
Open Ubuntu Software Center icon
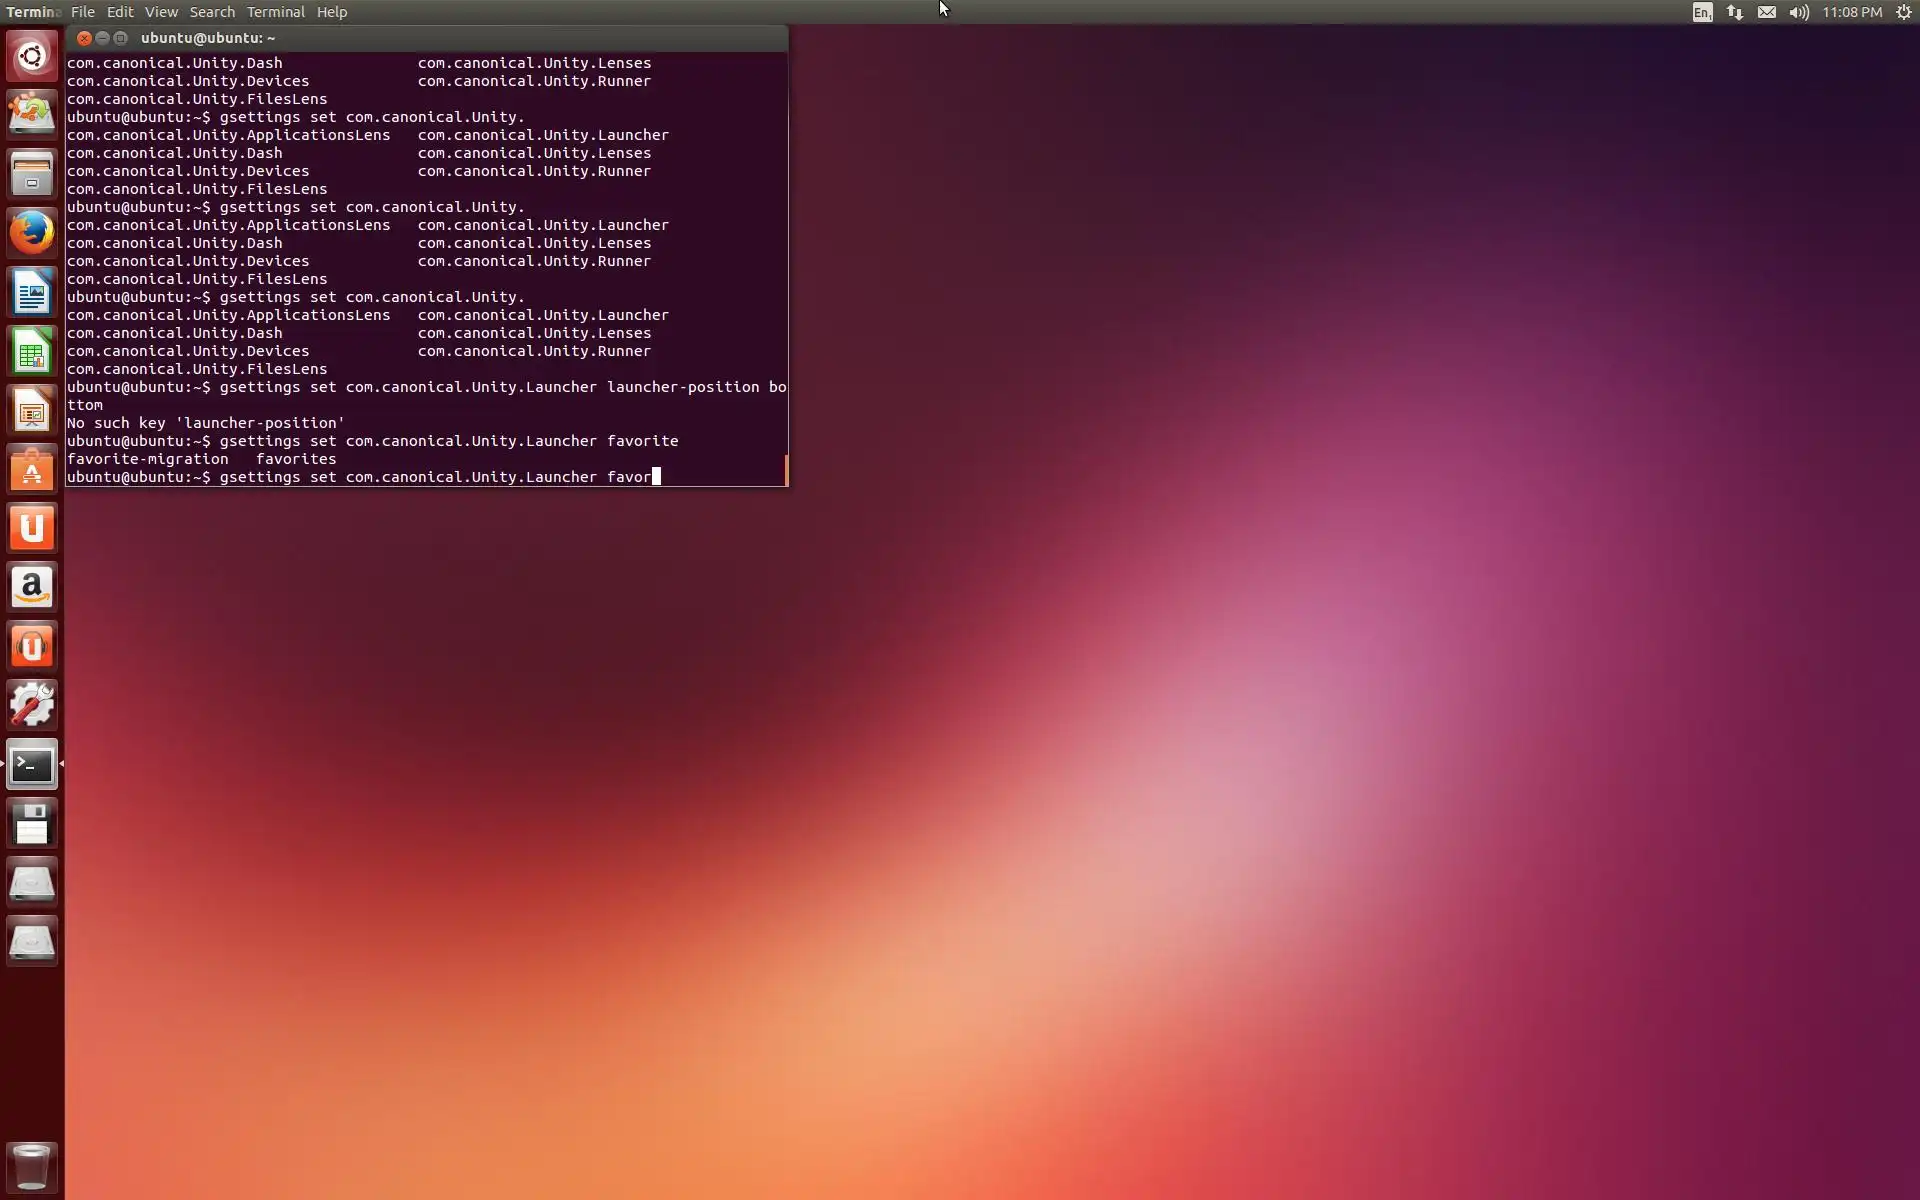point(32,470)
